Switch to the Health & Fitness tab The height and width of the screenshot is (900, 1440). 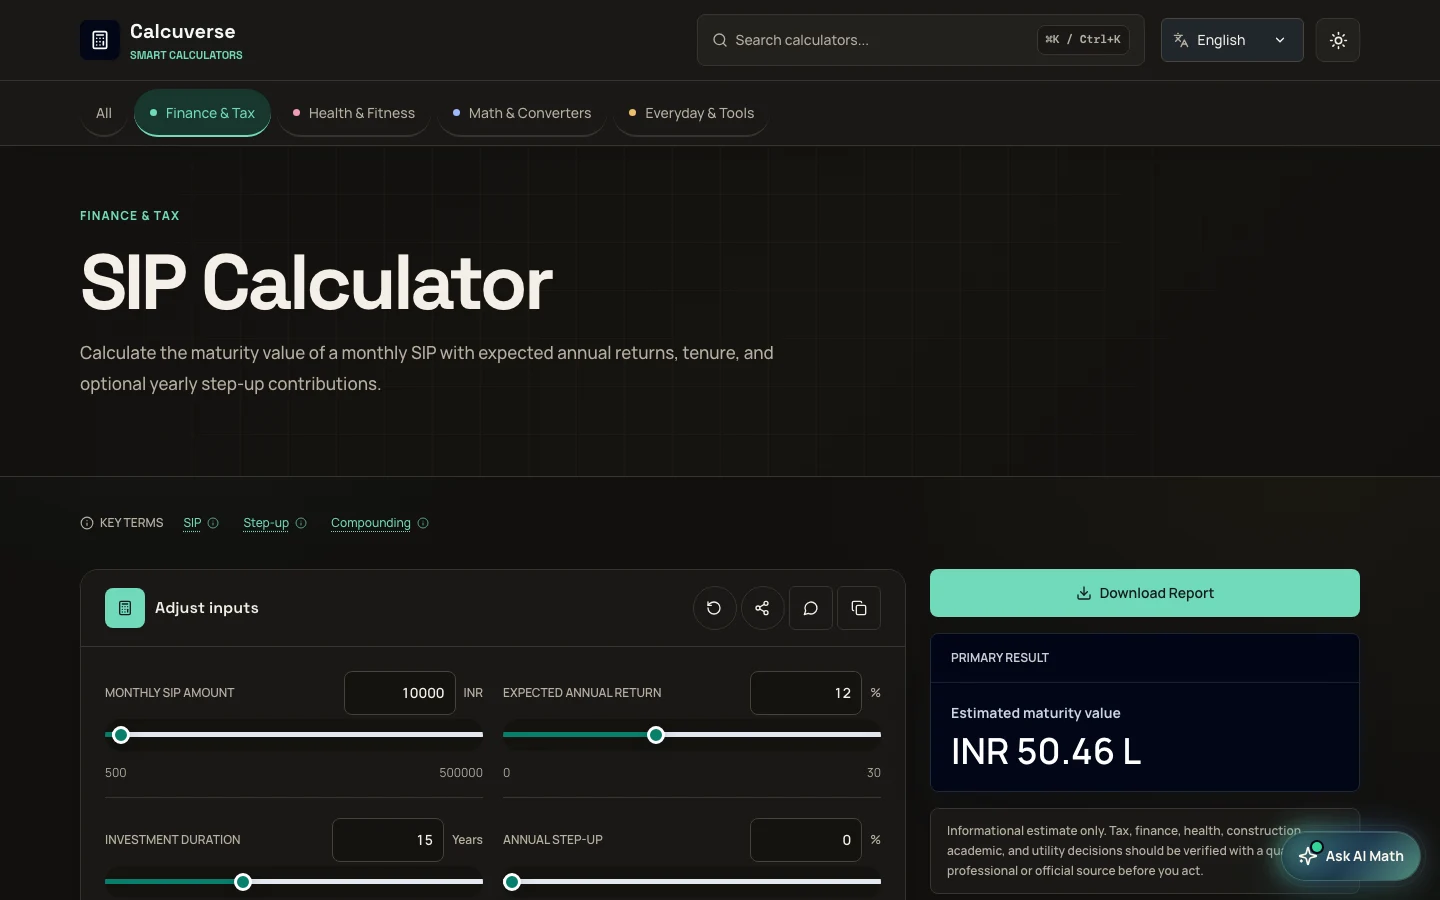354,113
